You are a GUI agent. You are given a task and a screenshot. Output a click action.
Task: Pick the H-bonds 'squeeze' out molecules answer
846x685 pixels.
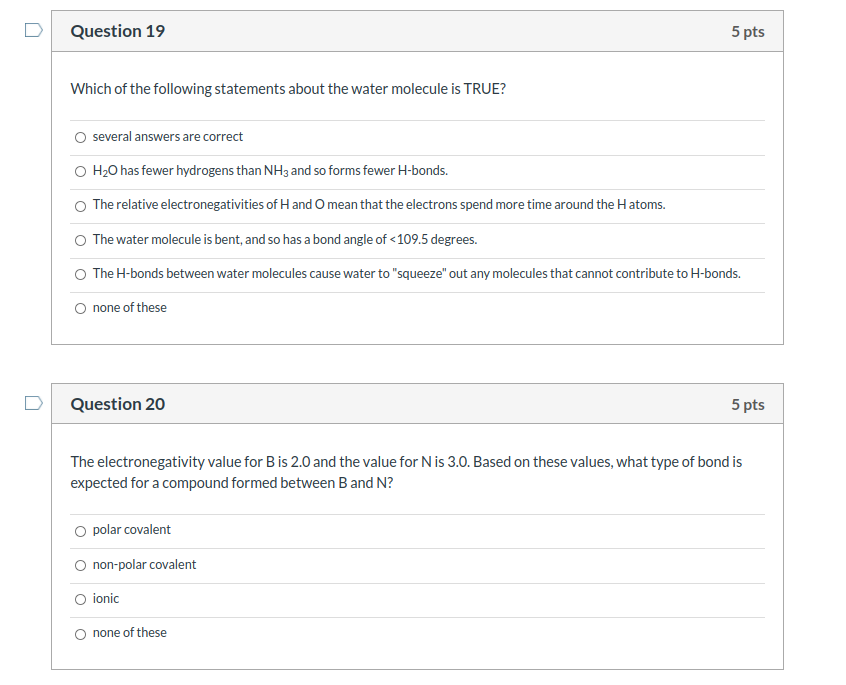(x=80, y=273)
